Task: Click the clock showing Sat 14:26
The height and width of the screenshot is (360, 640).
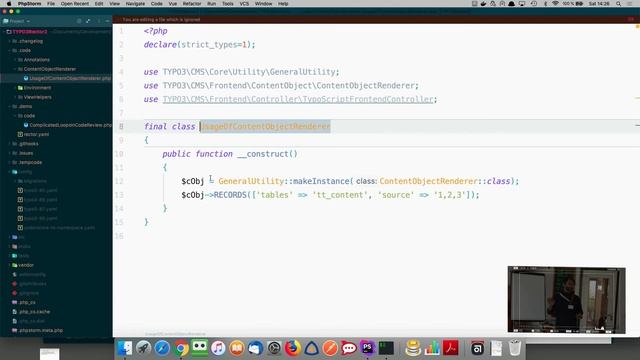Action: coord(599,4)
